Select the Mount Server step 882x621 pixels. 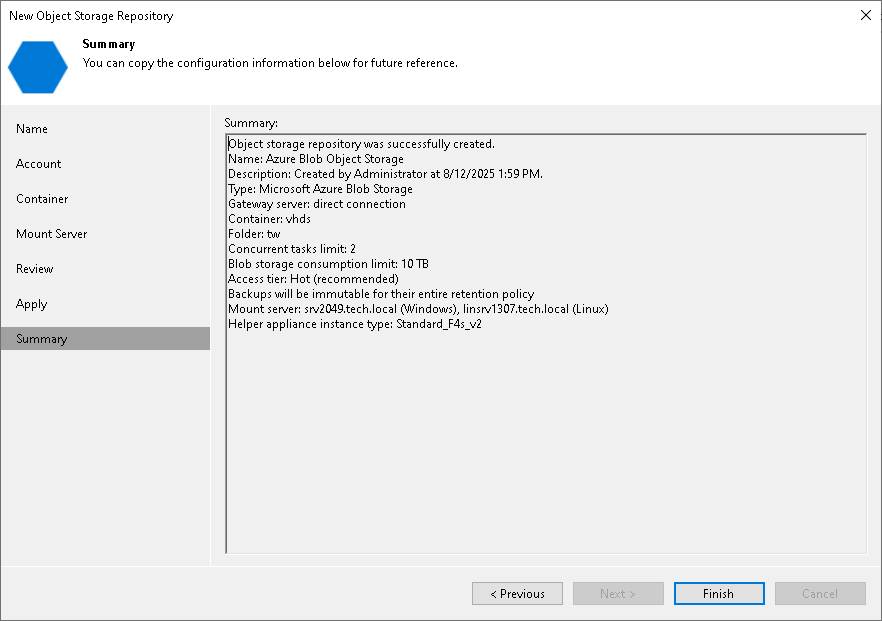pyautogui.click(x=52, y=233)
